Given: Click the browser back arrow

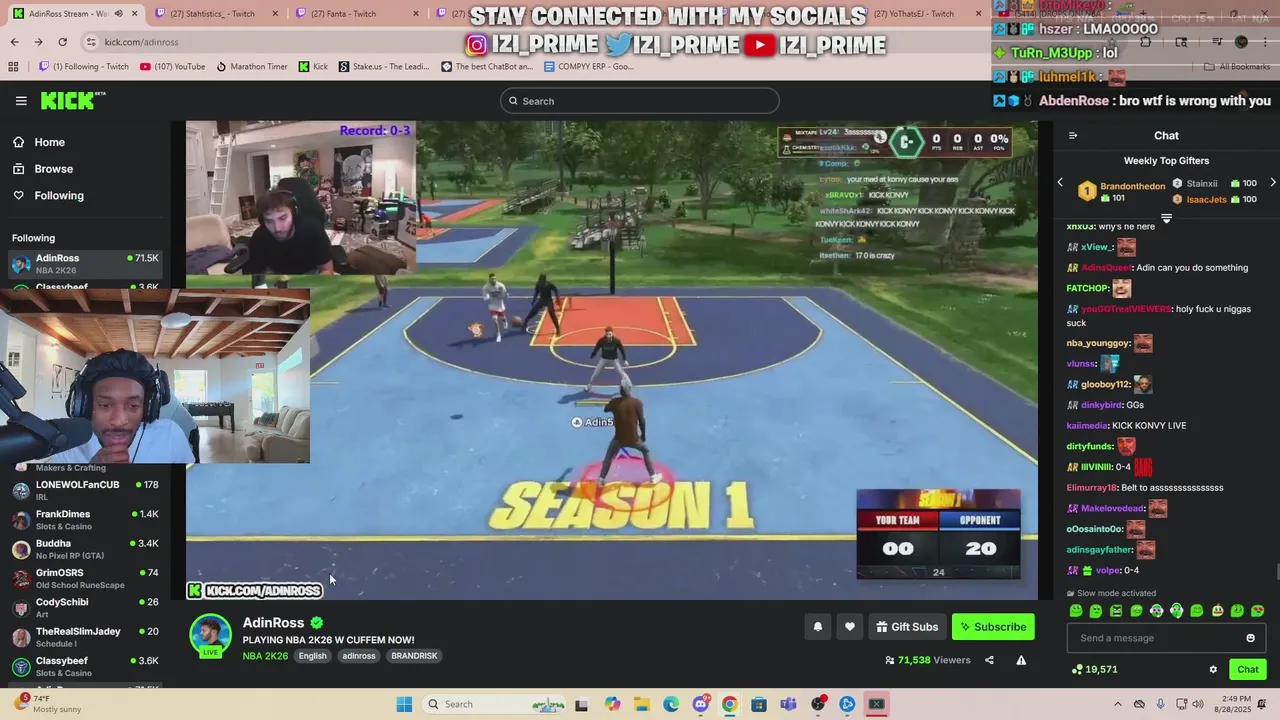Looking at the screenshot, I should point(14,42).
